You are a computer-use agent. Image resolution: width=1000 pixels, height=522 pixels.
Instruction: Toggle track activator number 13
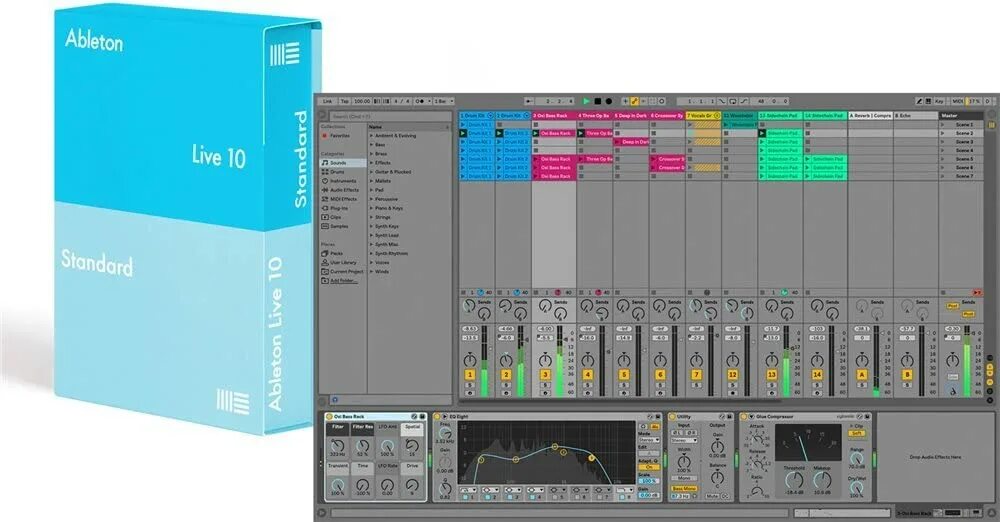coord(772,375)
